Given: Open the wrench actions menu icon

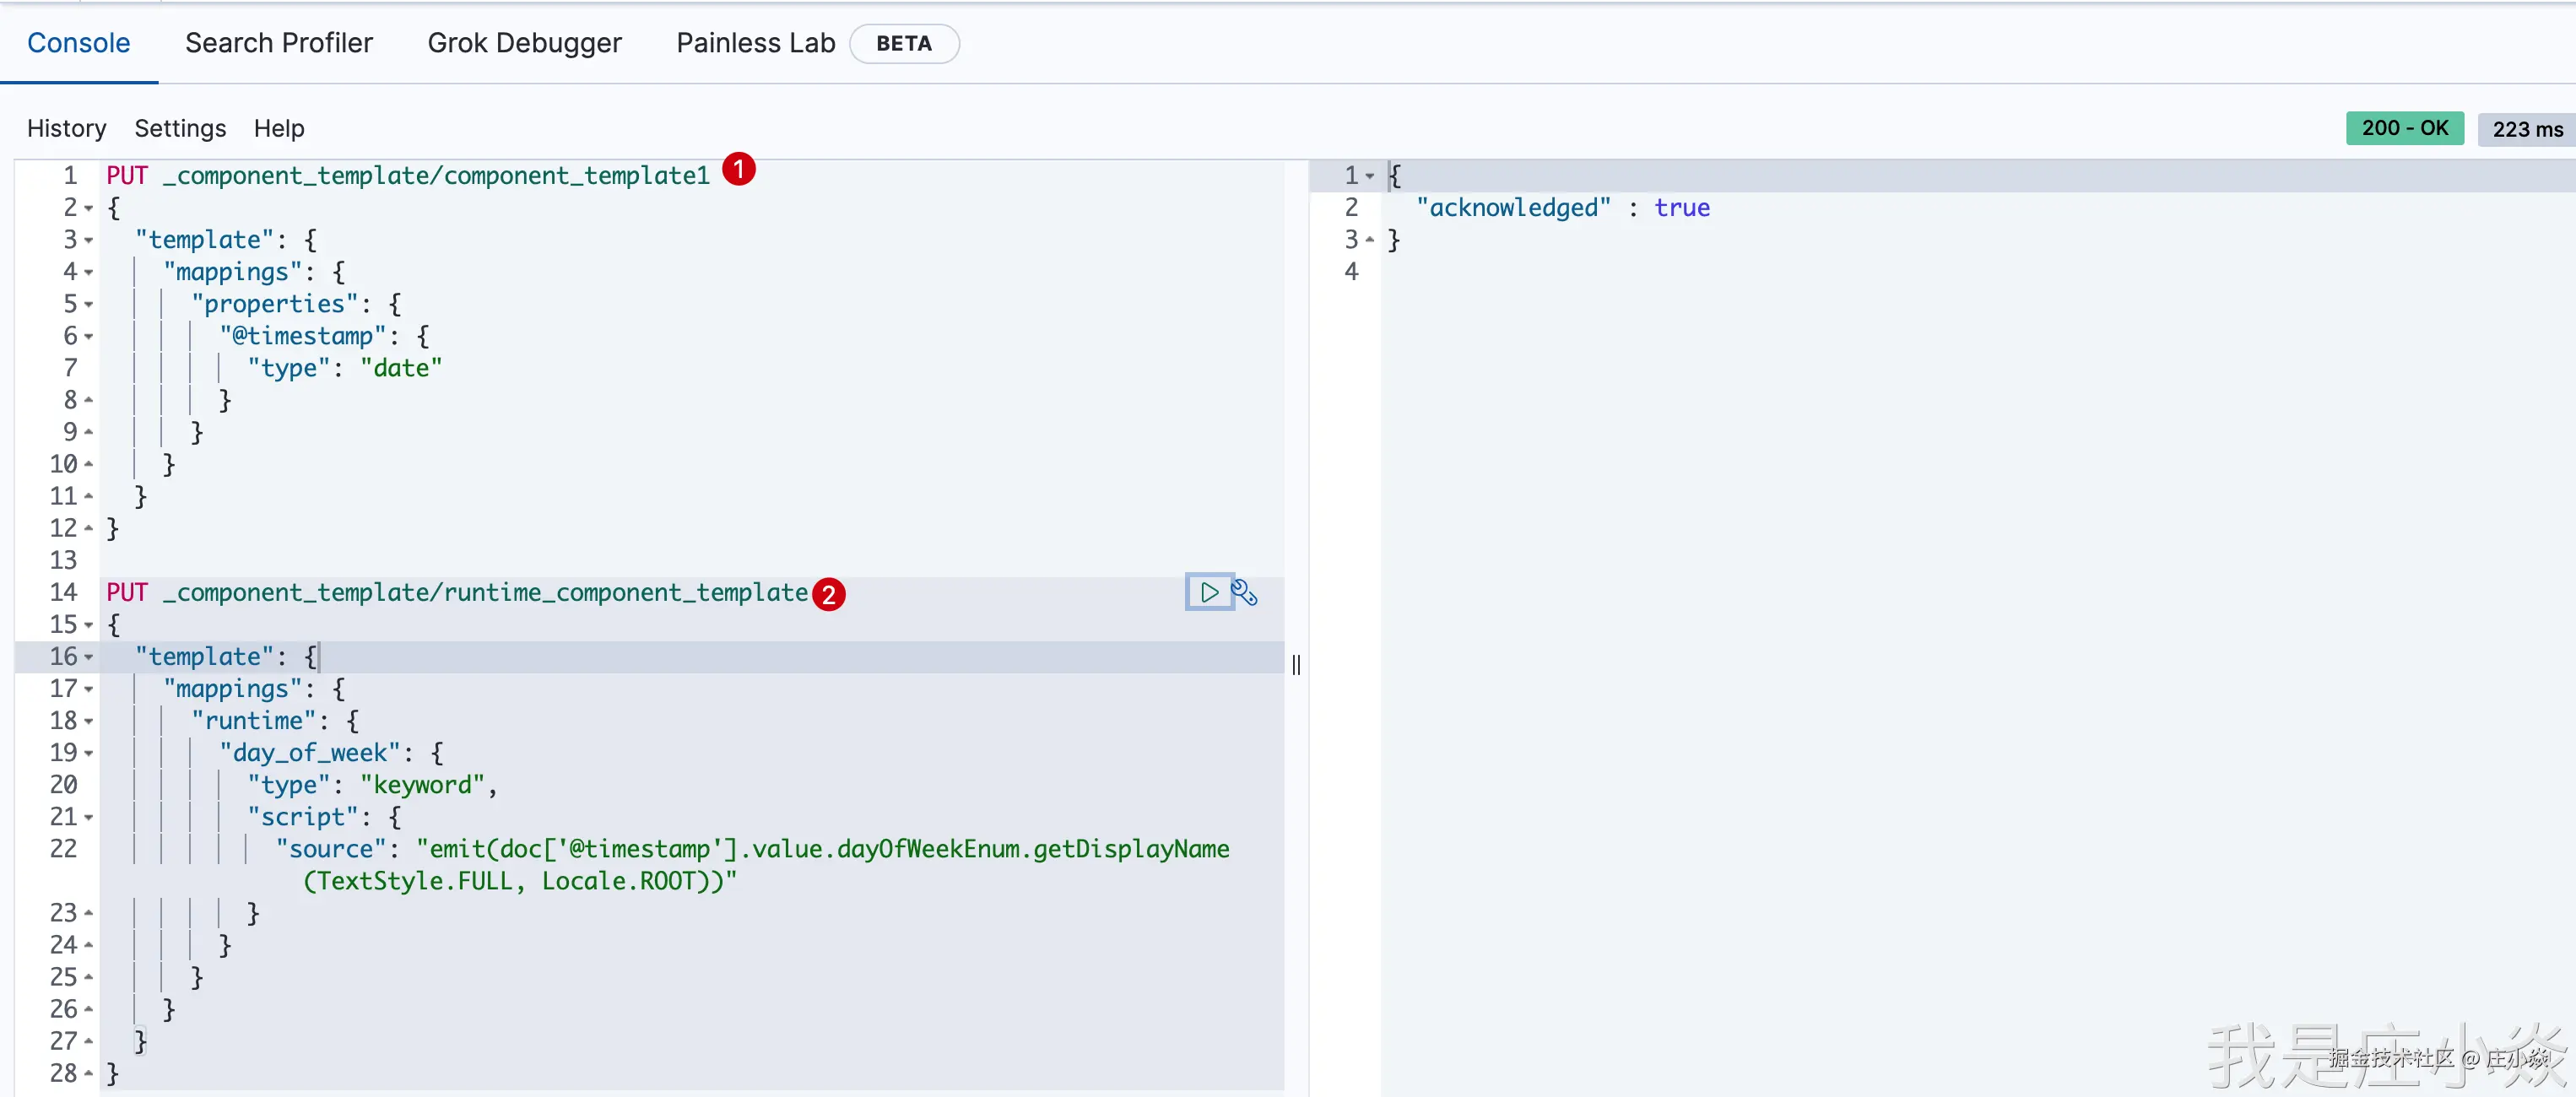Looking at the screenshot, I should tap(1244, 592).
